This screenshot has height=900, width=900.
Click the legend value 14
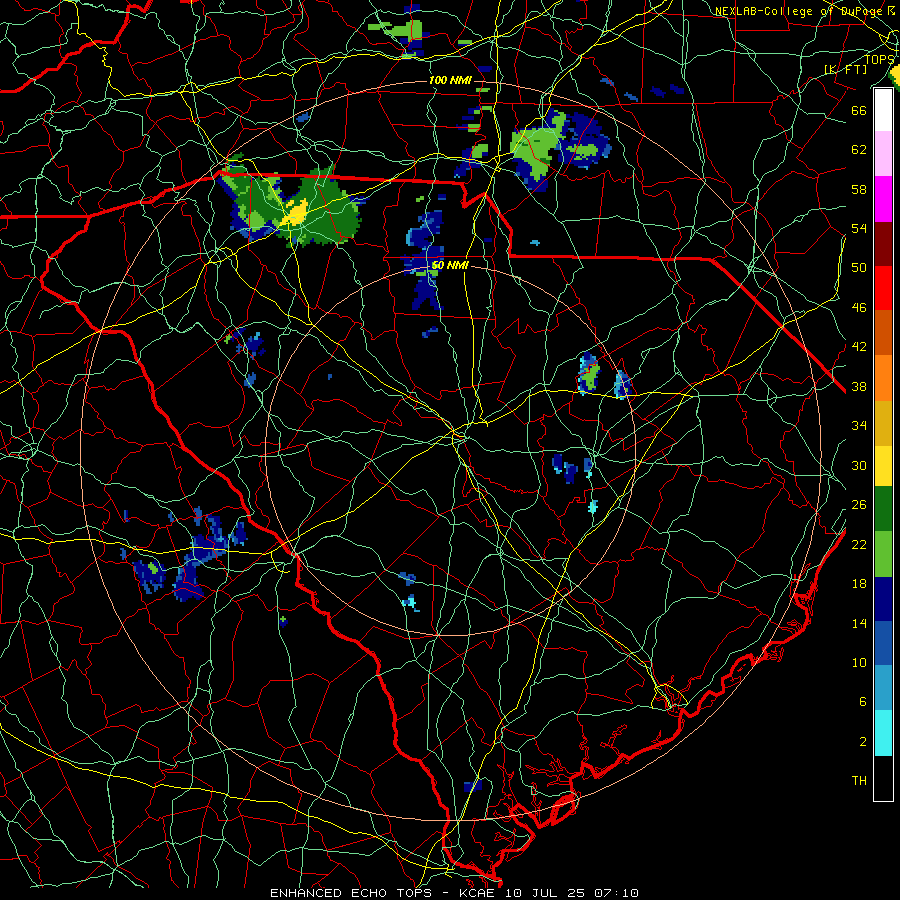point(859,623)
